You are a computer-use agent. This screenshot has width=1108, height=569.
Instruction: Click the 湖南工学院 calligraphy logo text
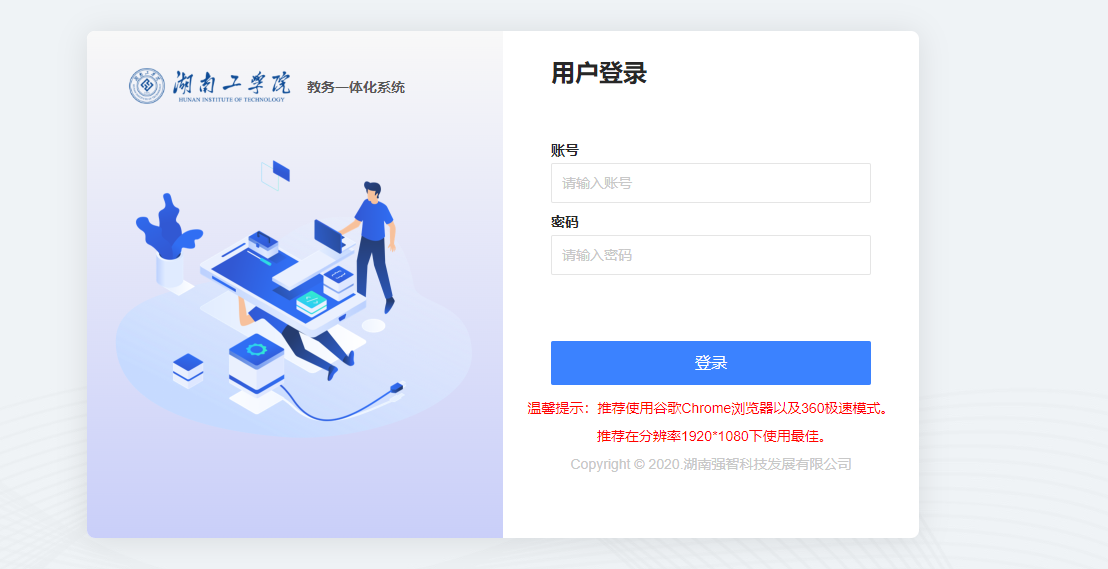(x=232, y=85)
